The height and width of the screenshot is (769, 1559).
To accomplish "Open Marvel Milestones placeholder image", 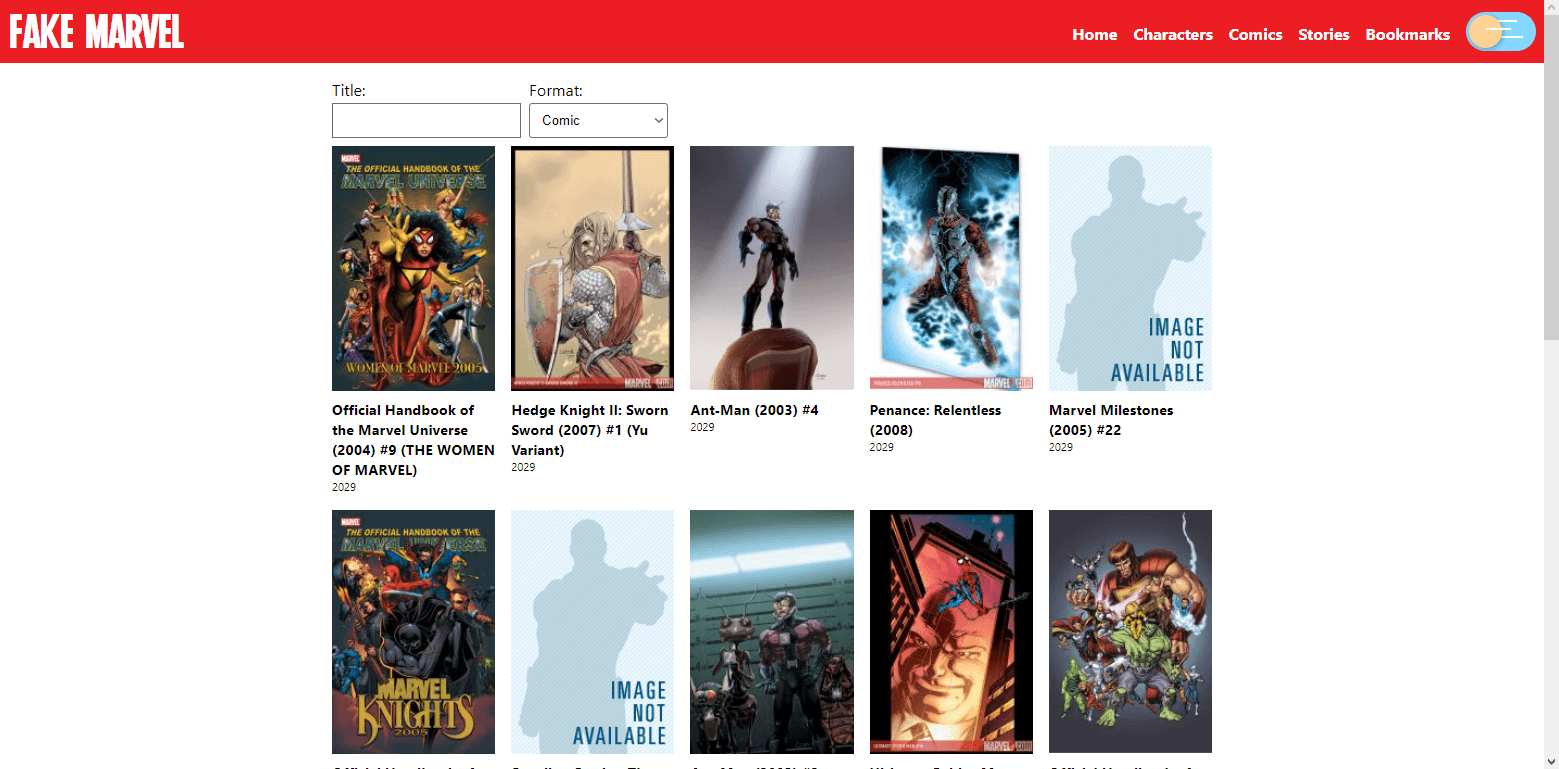I will 1130,268.
